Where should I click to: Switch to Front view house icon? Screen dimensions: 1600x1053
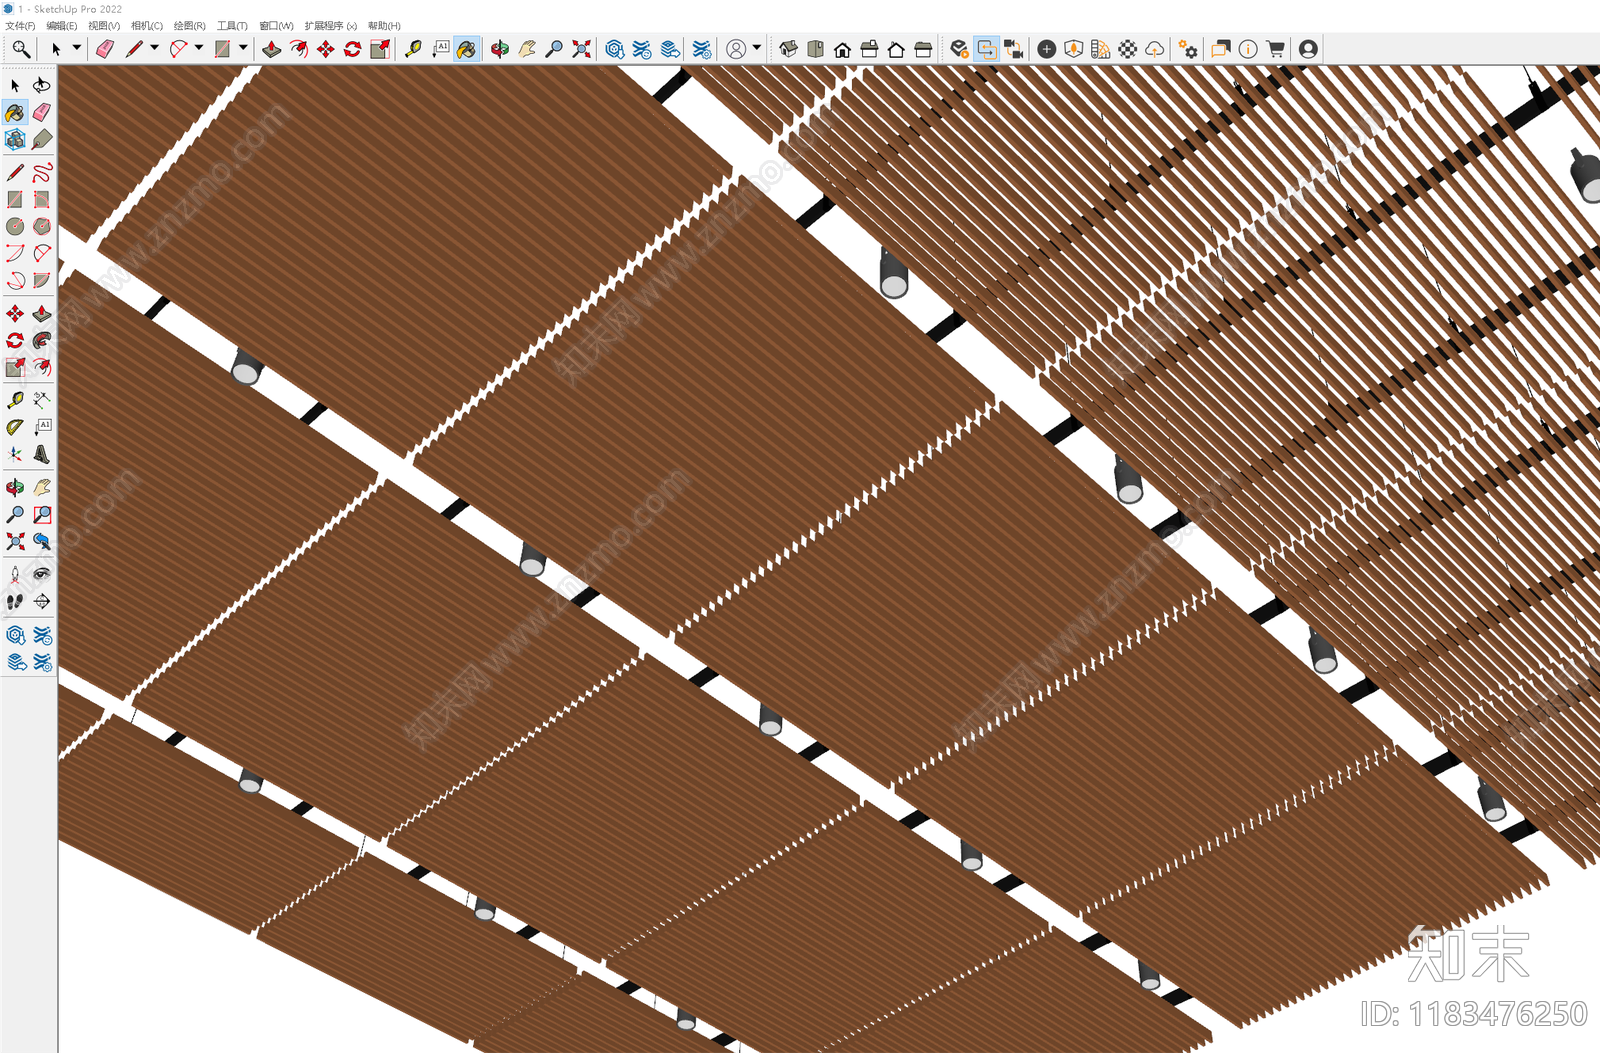pyautogui.click(x=843, y=48)
